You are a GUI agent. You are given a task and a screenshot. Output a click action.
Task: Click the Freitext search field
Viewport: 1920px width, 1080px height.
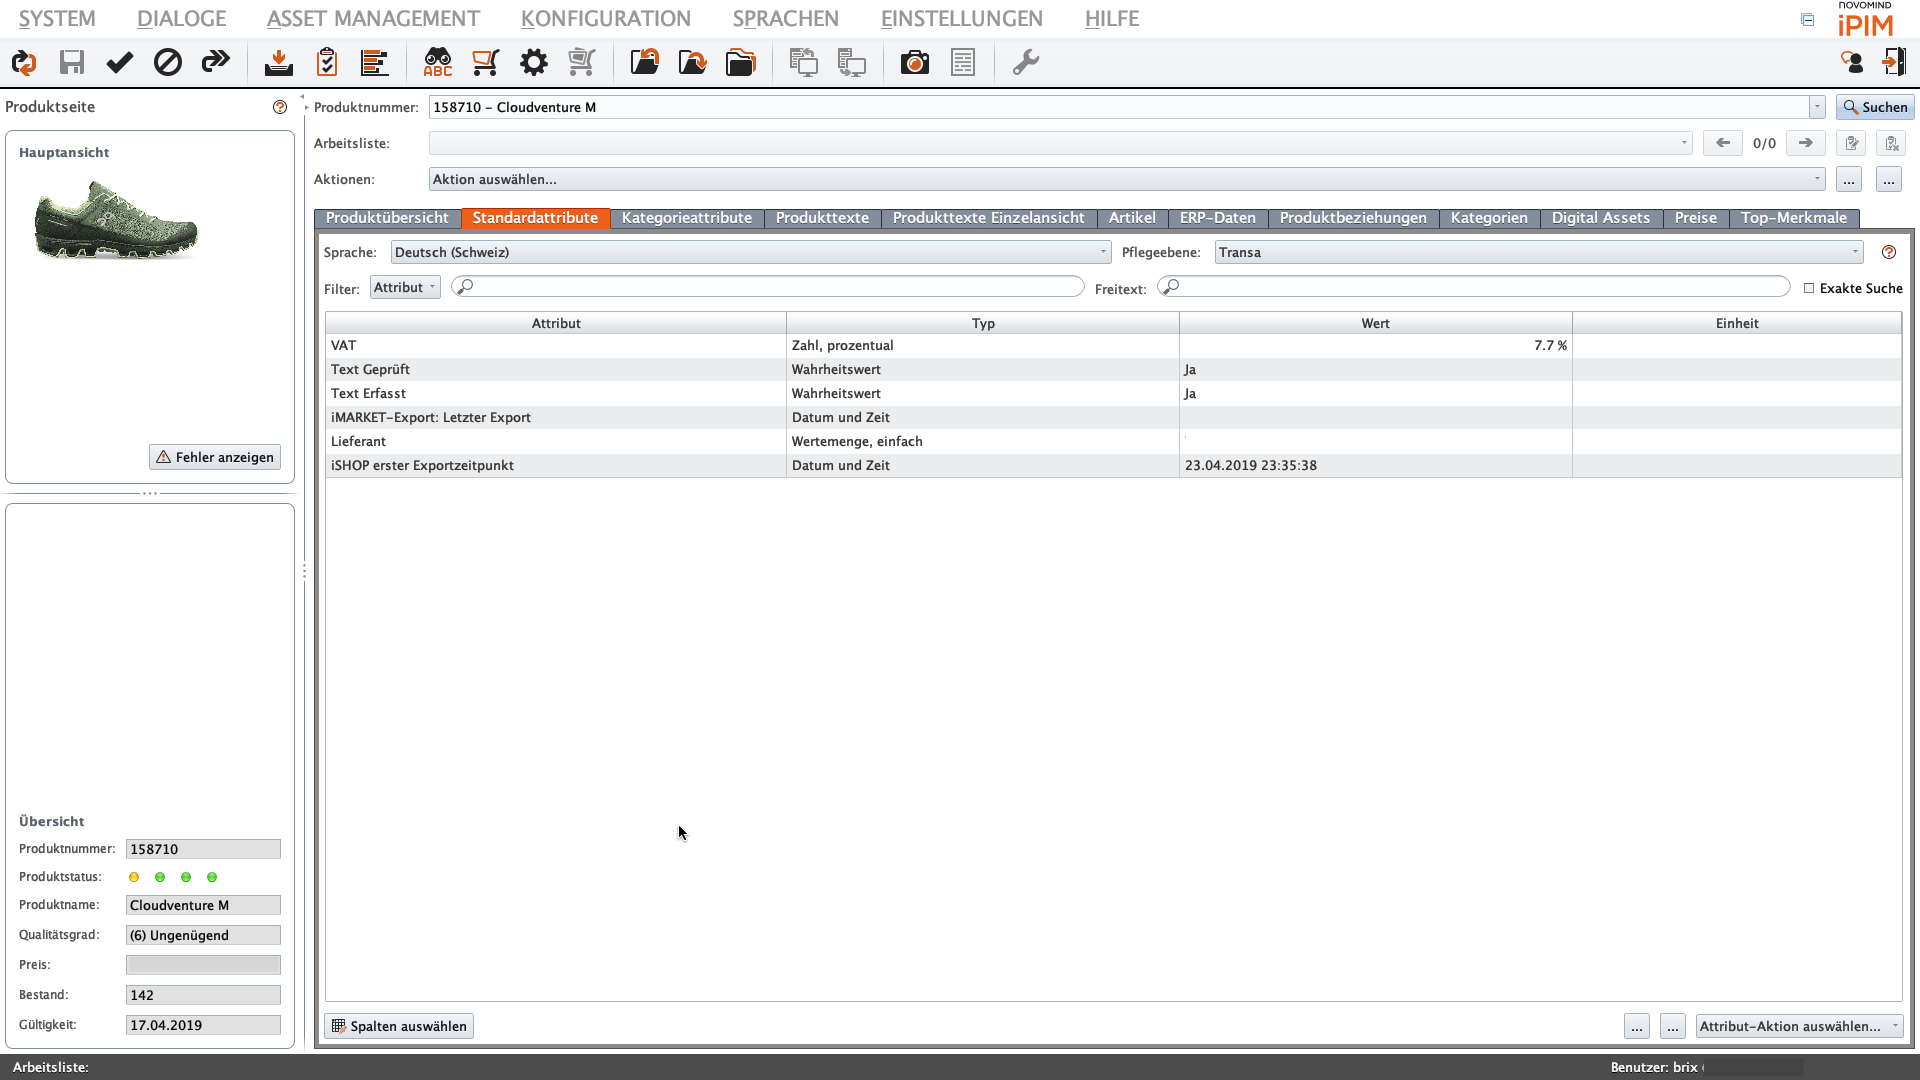(x=1475, y=288)
